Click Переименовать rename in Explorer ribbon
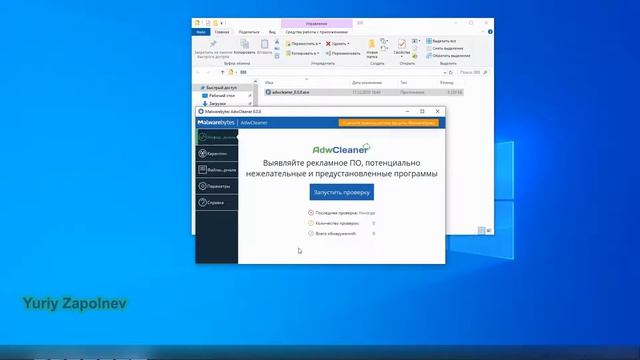This screenshot has width=640, height=360. pos(343,53)
